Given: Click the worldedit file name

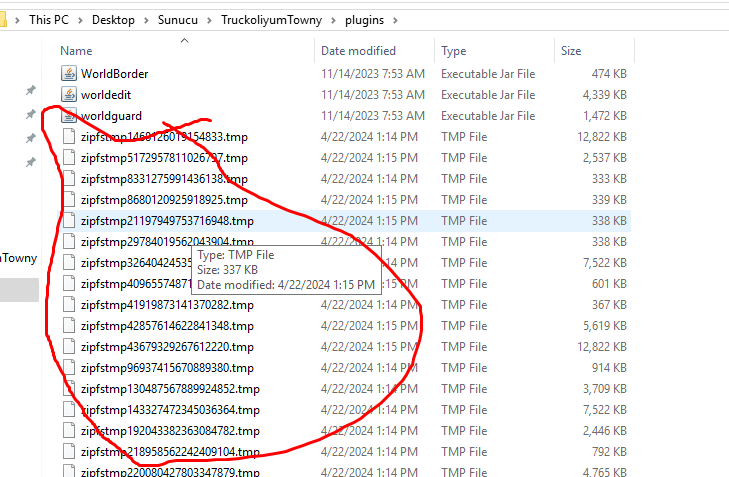Looking at the screenshot, I should click(106, 94).
